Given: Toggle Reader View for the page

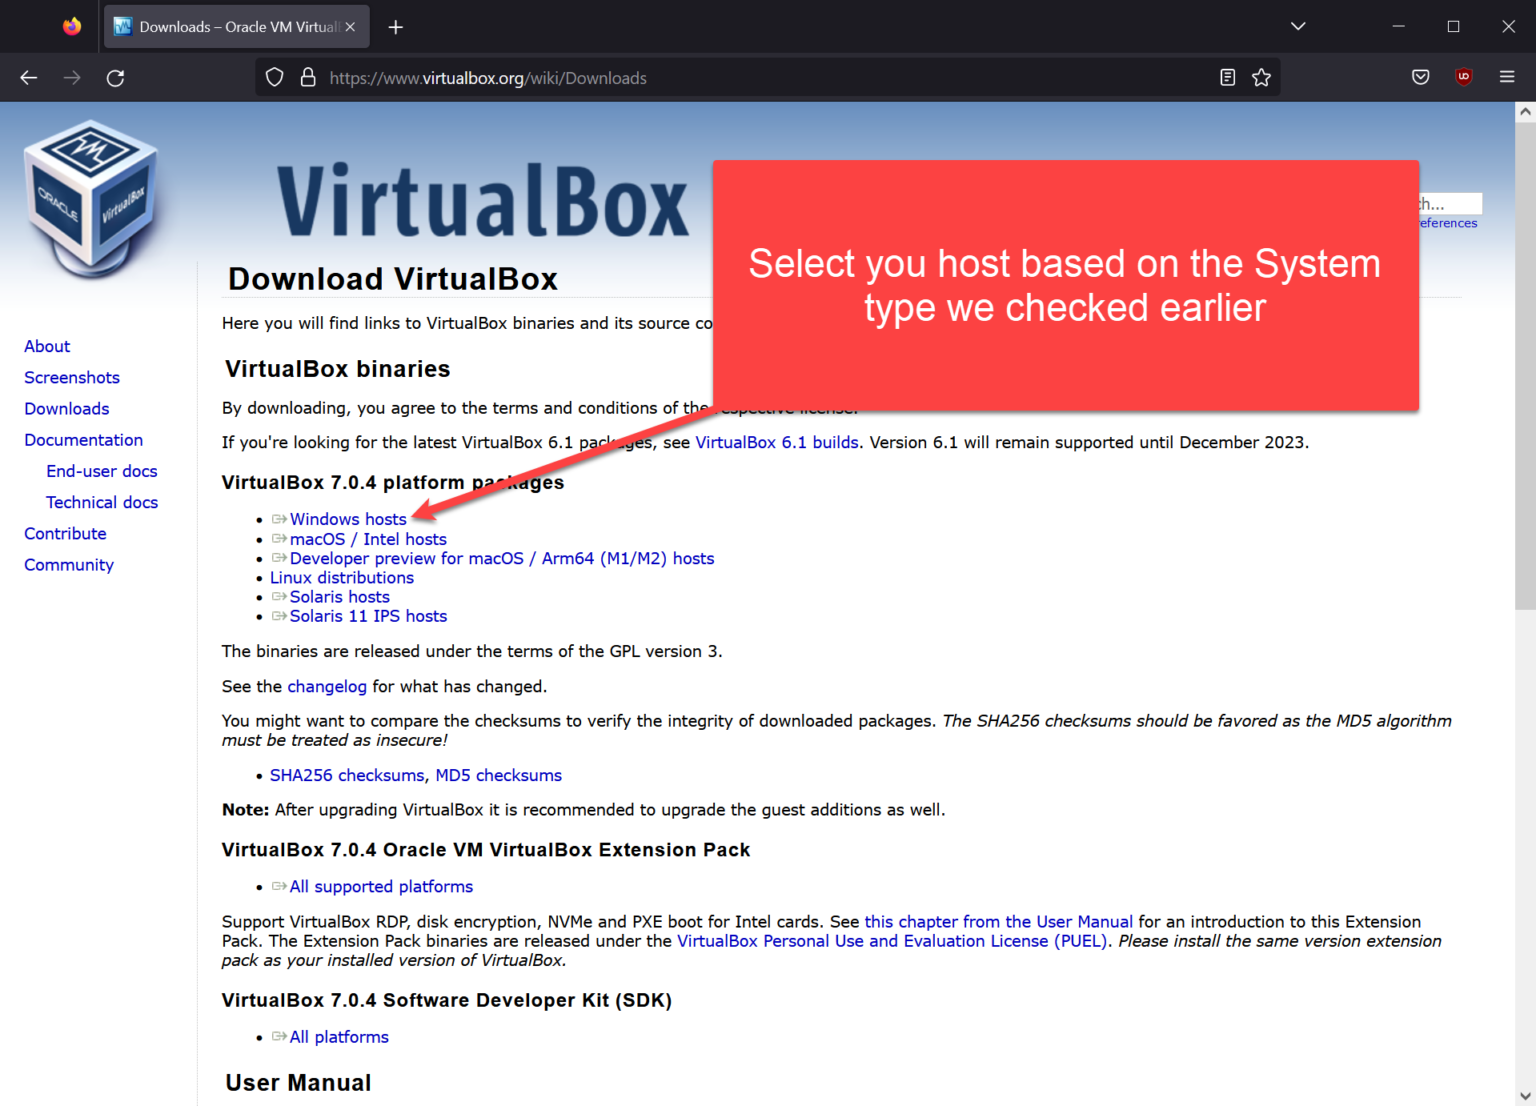Looking at the screenshot, I should tap(1227, 77).
